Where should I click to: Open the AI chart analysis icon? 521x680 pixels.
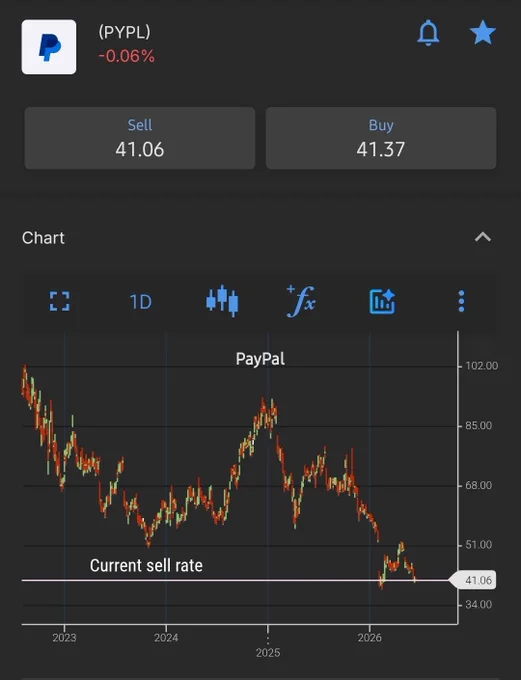pos(382,301)
